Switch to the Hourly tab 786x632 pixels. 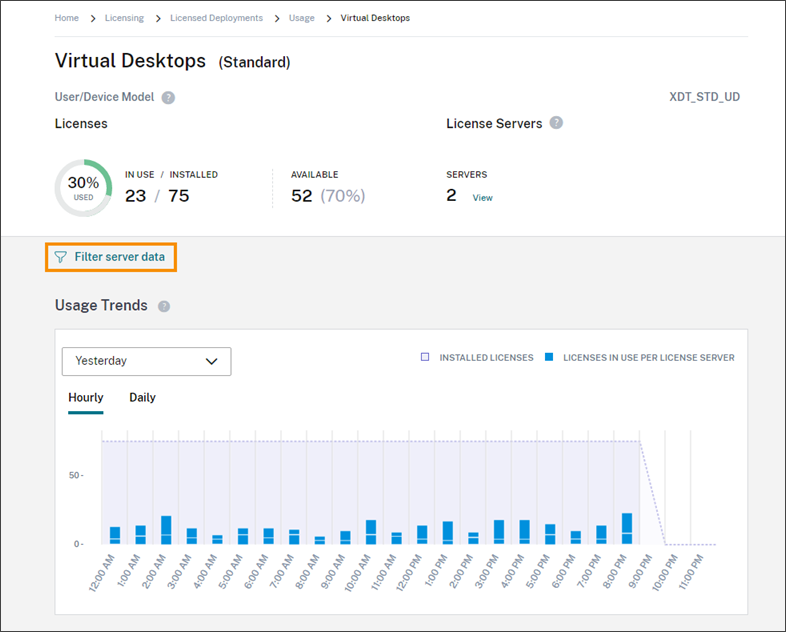[85, 398]
